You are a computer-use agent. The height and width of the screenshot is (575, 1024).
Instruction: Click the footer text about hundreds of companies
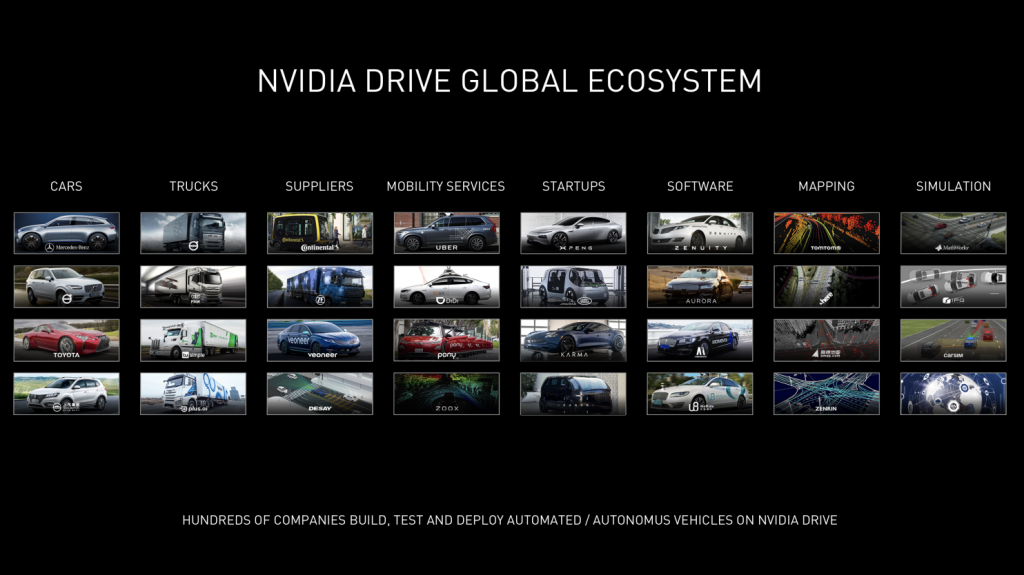(x=509, y=520)
